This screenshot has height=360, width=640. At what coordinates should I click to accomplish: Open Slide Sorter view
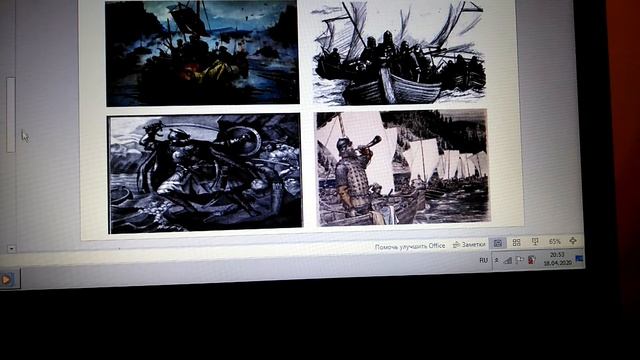click(516, 242)
